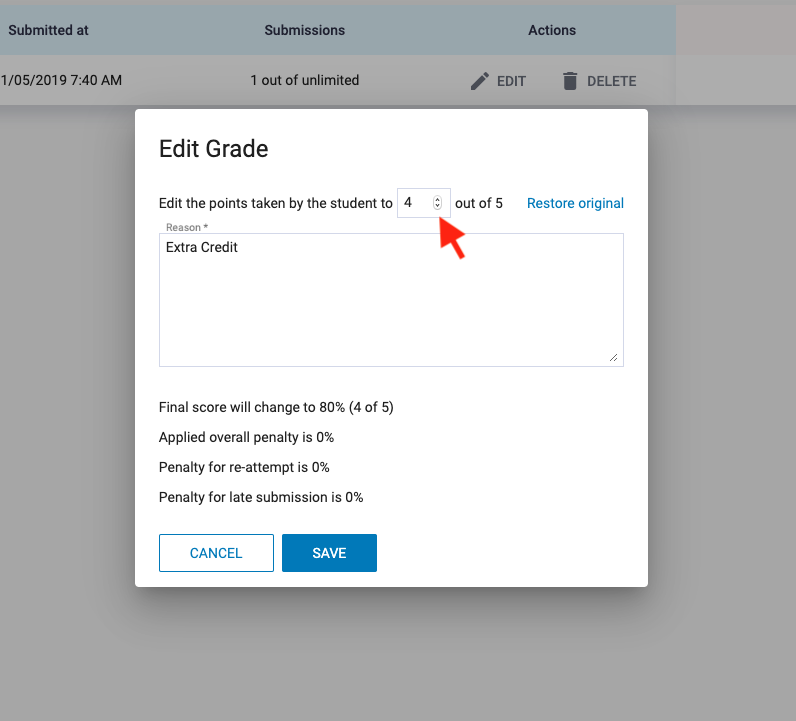This screenshot has height=721, width=796.
Task: Click the SAVE button
Action: coord(329,553)
